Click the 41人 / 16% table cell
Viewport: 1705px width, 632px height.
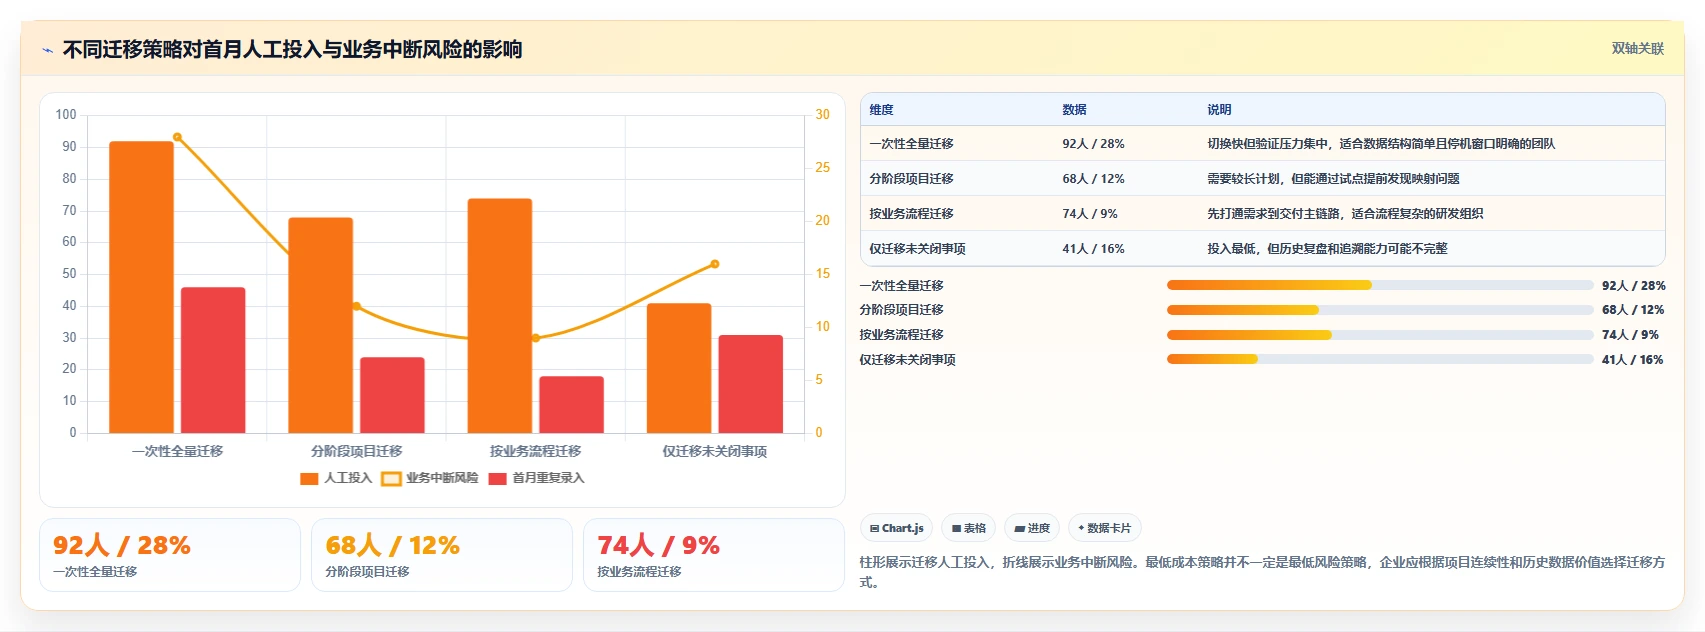(x=1093, y=249)
